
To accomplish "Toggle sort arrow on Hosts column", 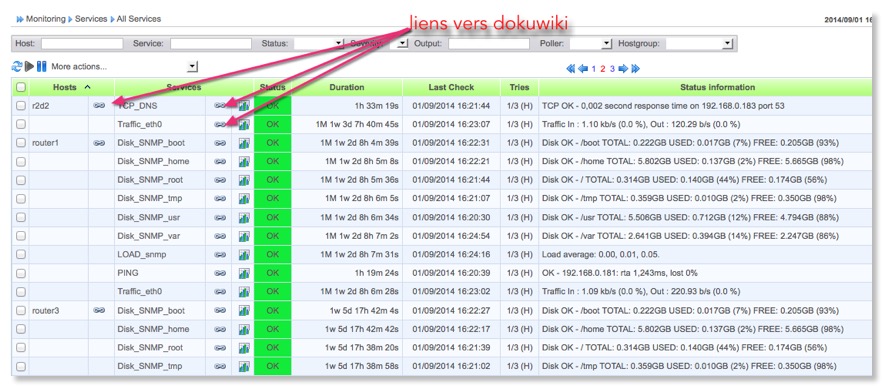I will pyautogui.click(x=87, y=87).
